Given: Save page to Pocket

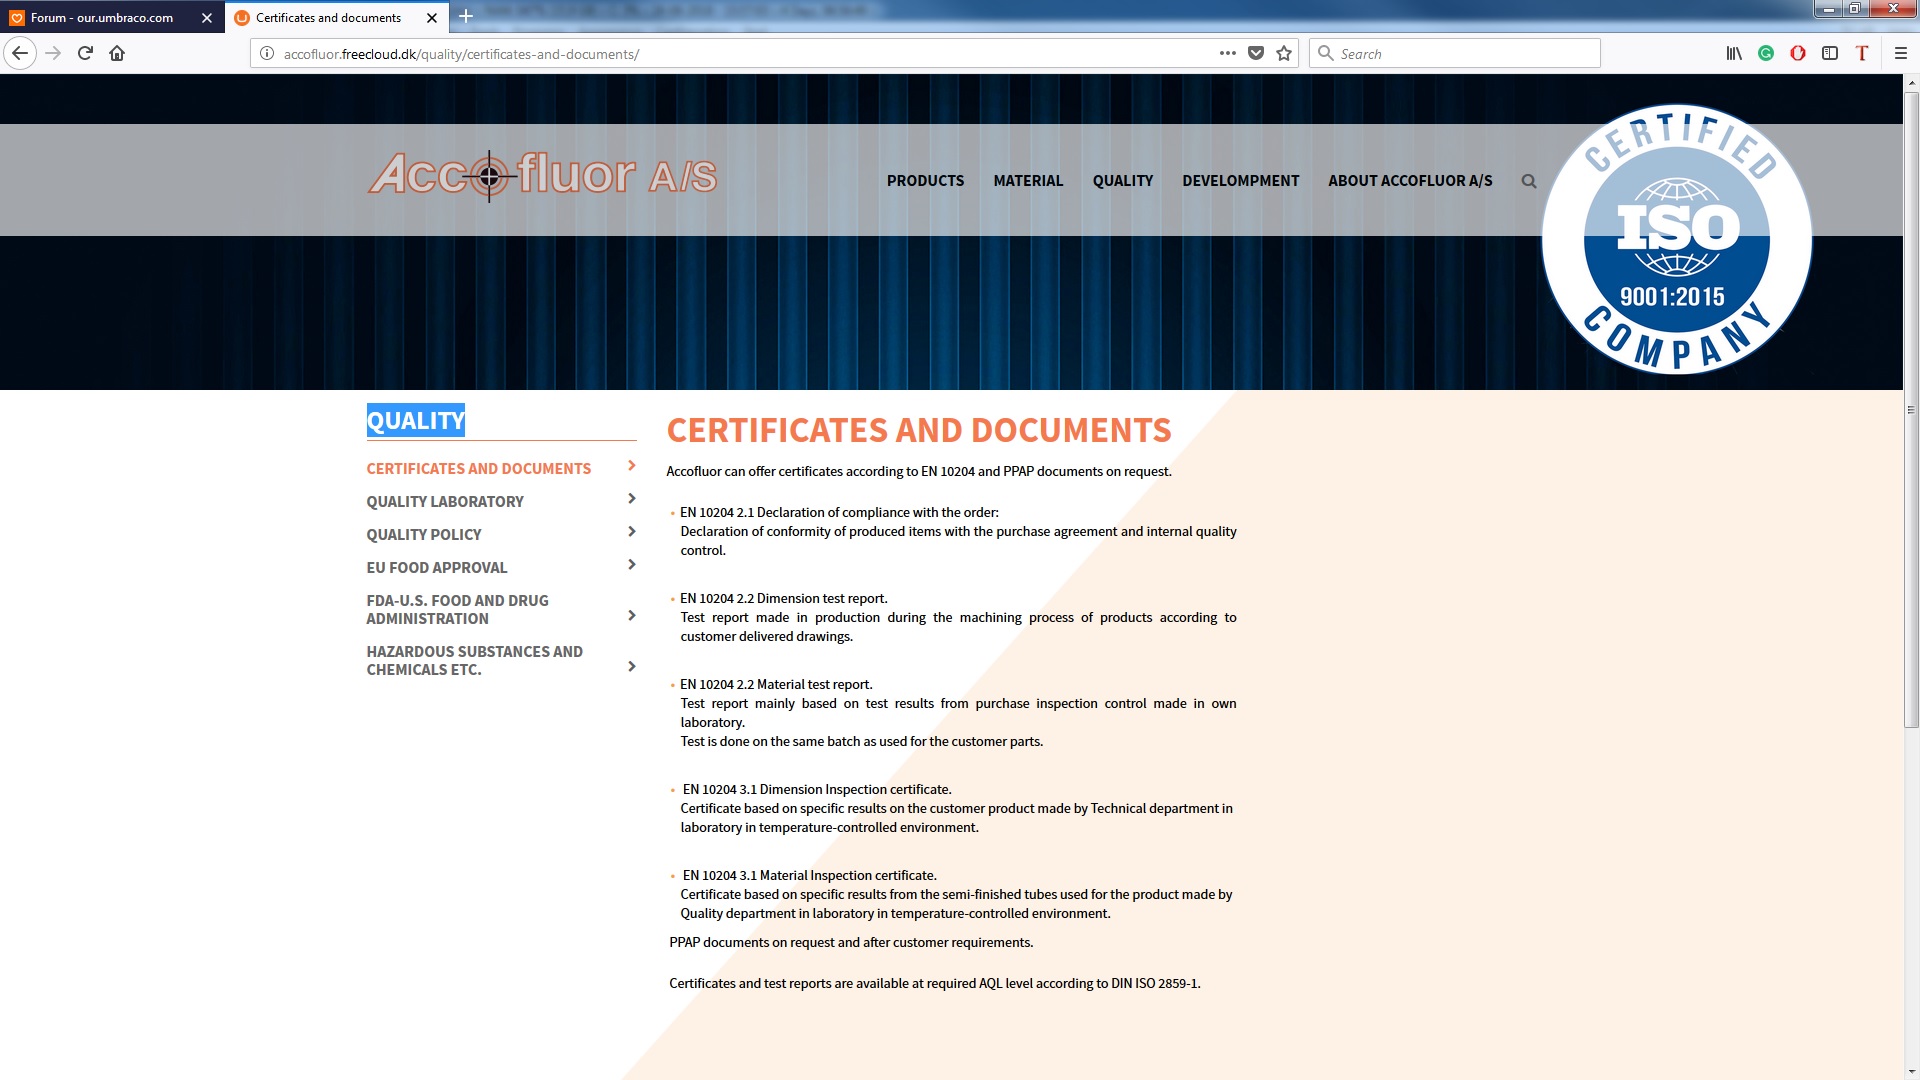Looking at the screenshot, I should pos(1256,53).
